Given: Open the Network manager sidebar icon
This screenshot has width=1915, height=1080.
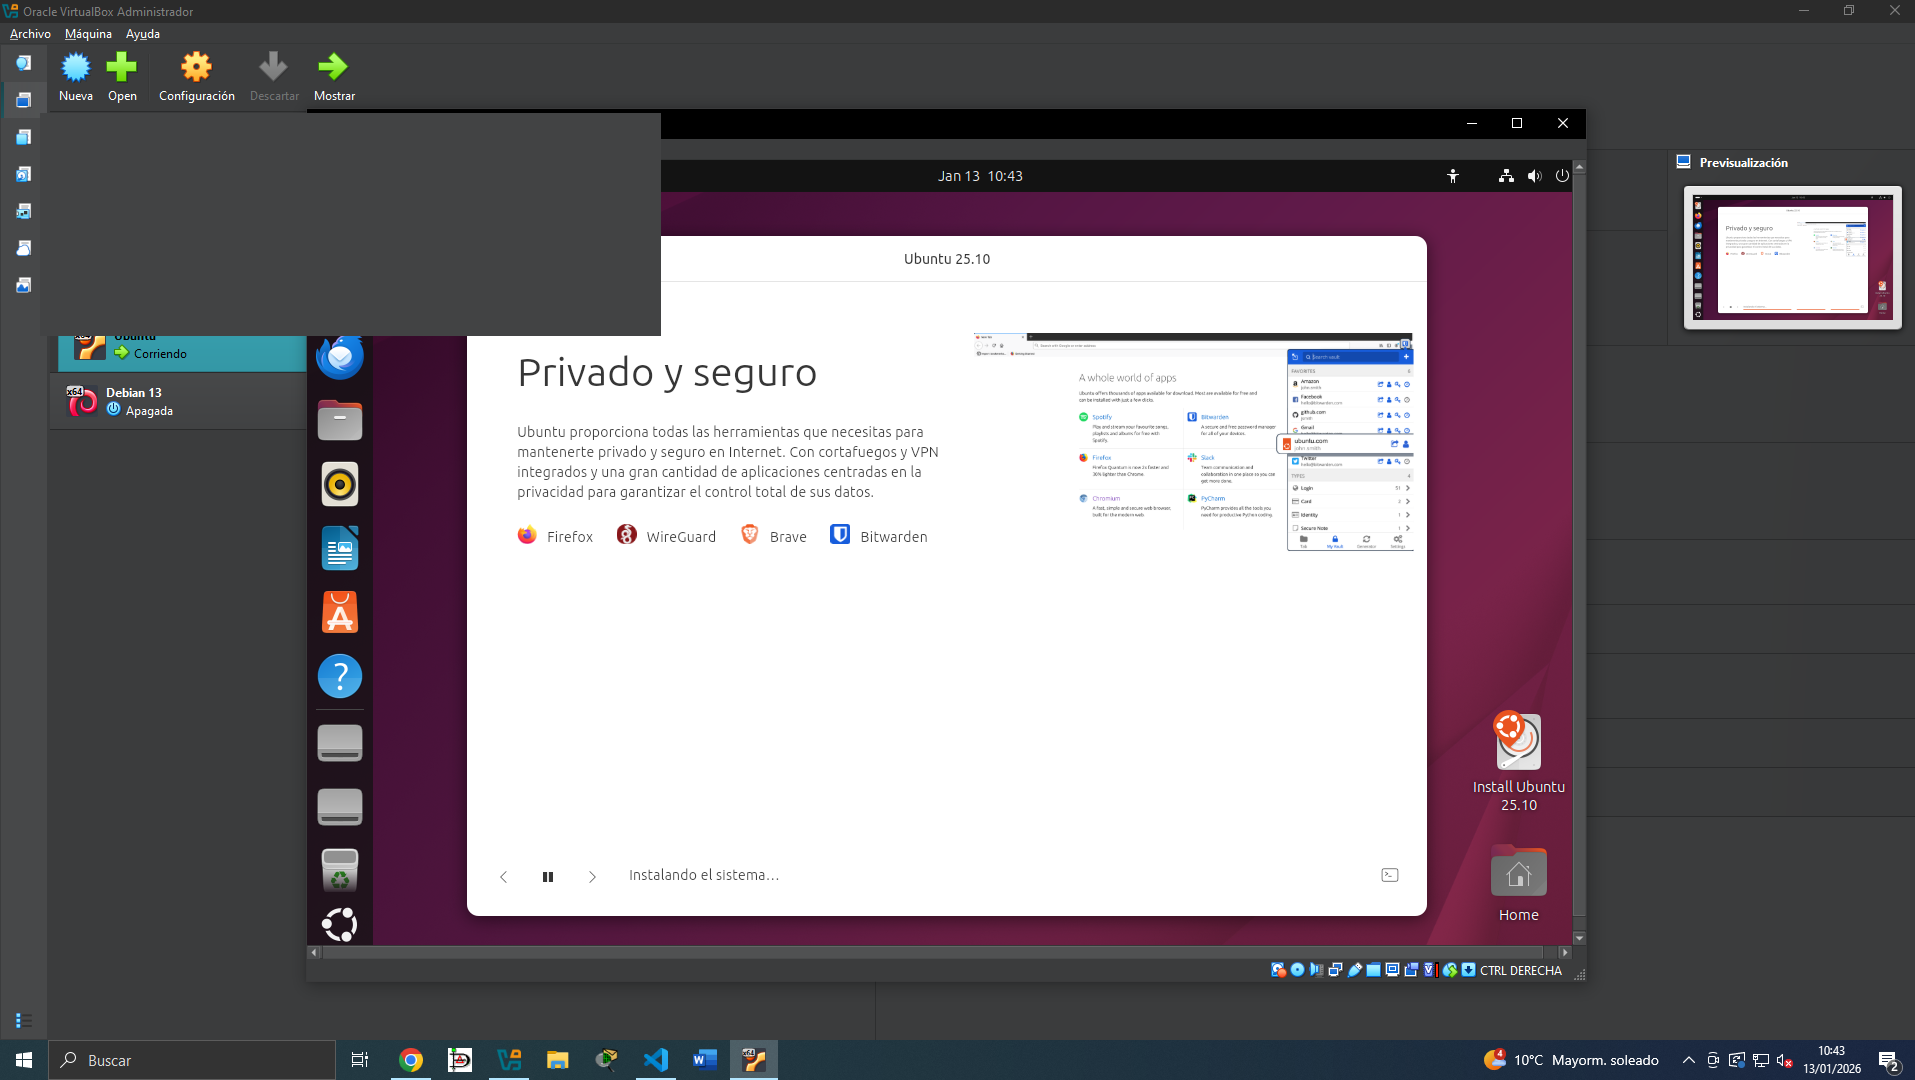Looking at the screenshot, I should 23,211.
